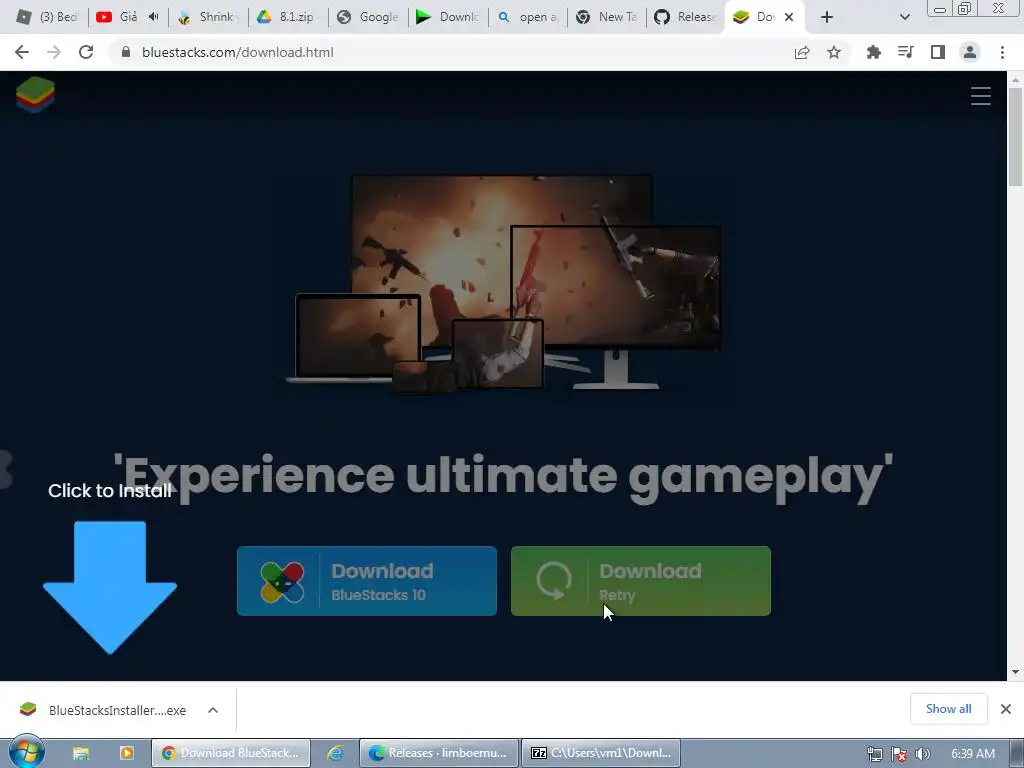Switch to Releases limboemu Edge taskbar window
Viewport: 1024px width, 768px height.
coord(439,753)
